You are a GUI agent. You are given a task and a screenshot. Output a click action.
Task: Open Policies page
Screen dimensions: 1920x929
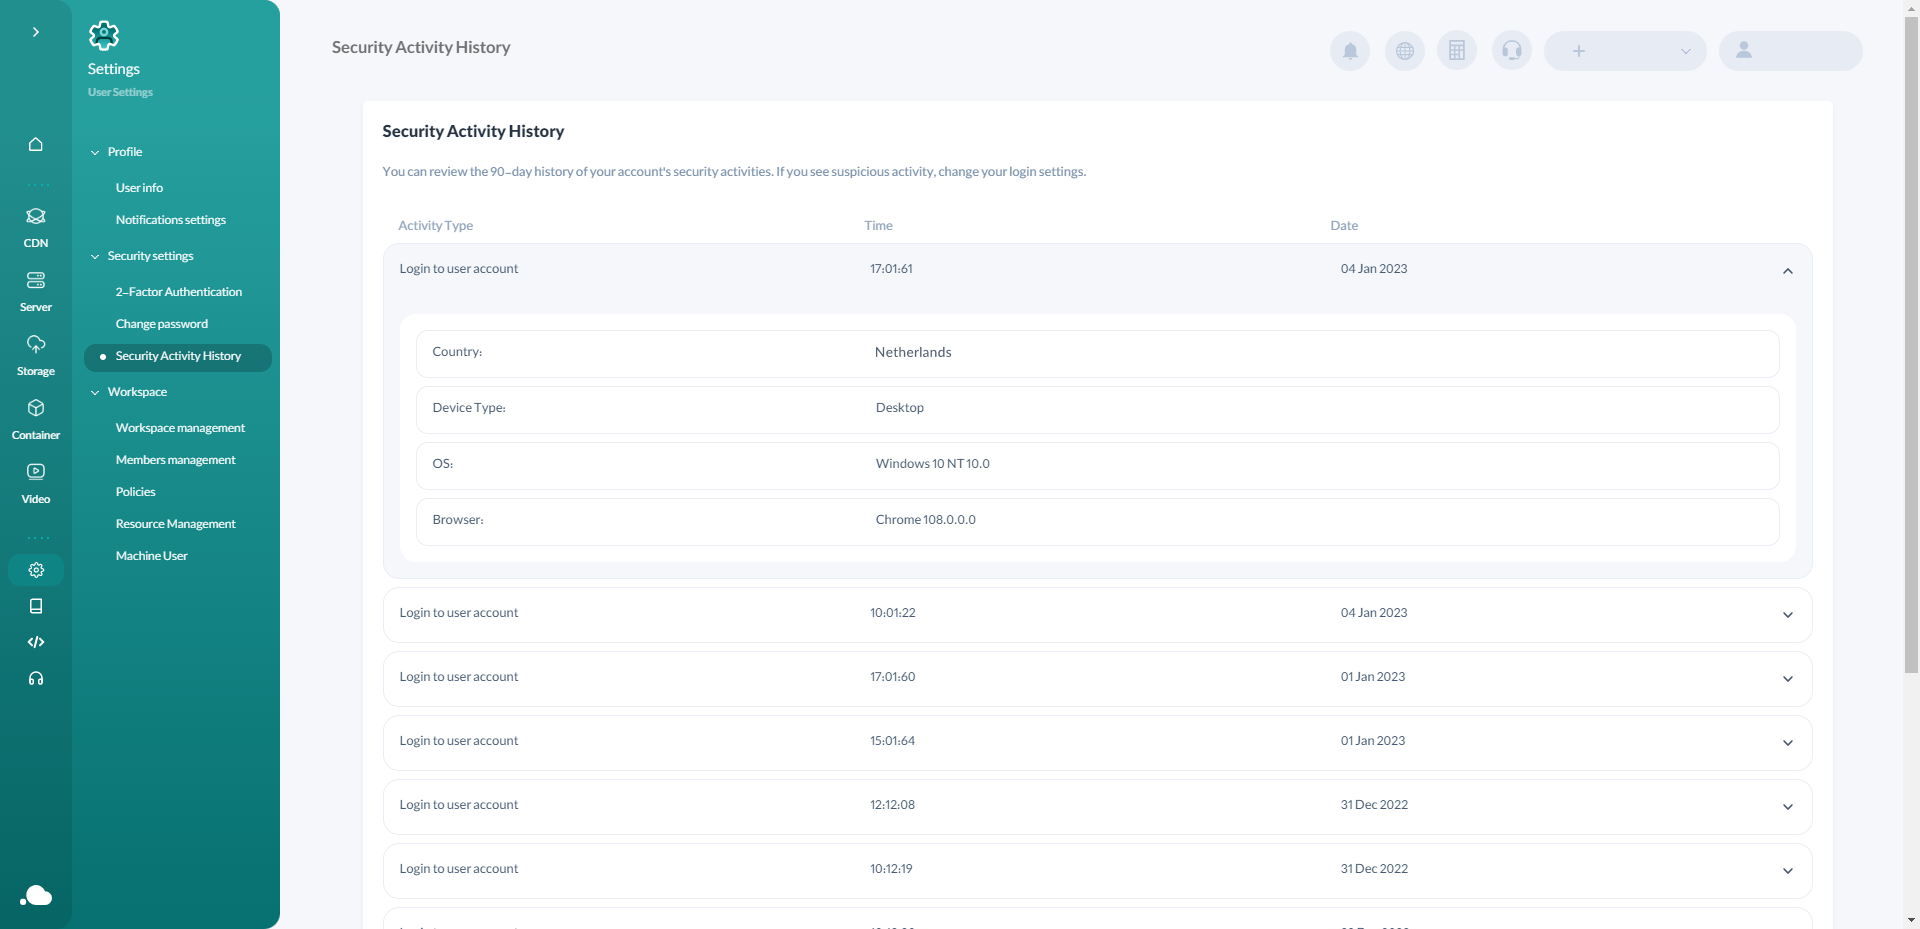[136, 492]
